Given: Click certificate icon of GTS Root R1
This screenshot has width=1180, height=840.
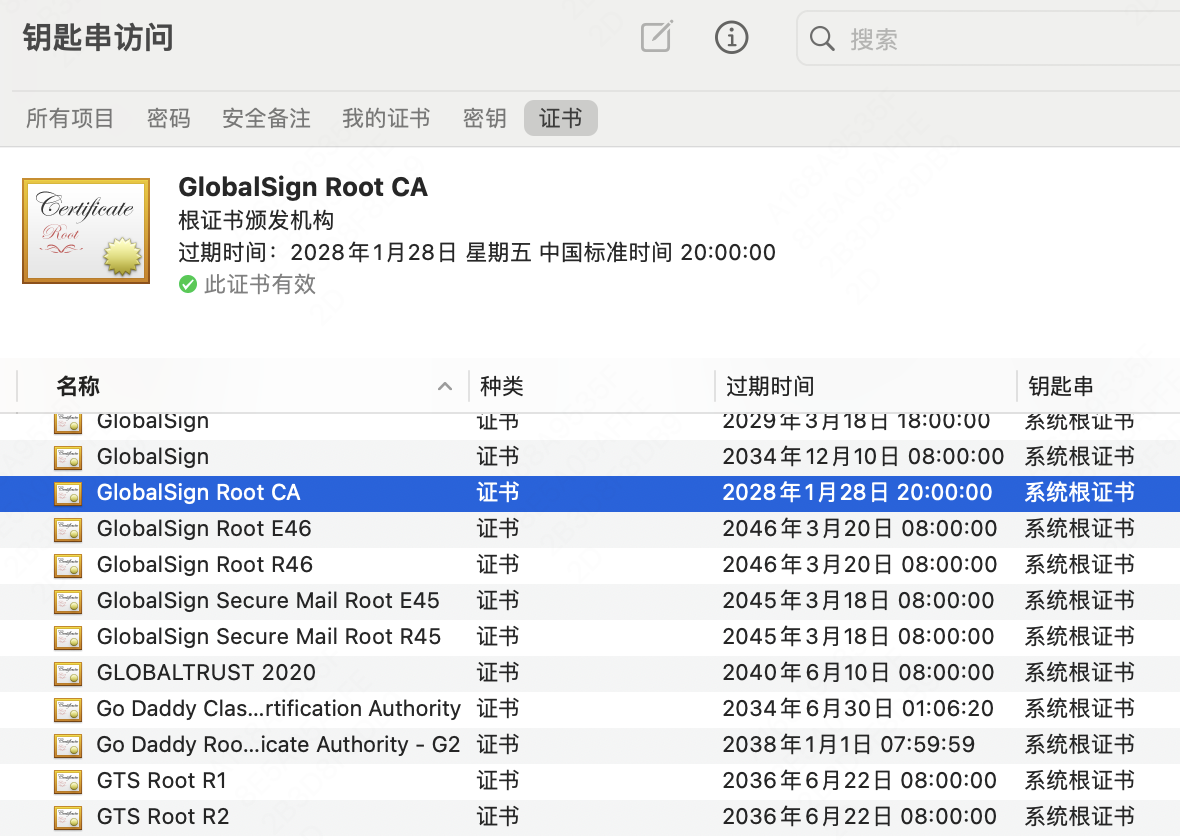Looking at the screenshot, I should (x=68, y=782).
